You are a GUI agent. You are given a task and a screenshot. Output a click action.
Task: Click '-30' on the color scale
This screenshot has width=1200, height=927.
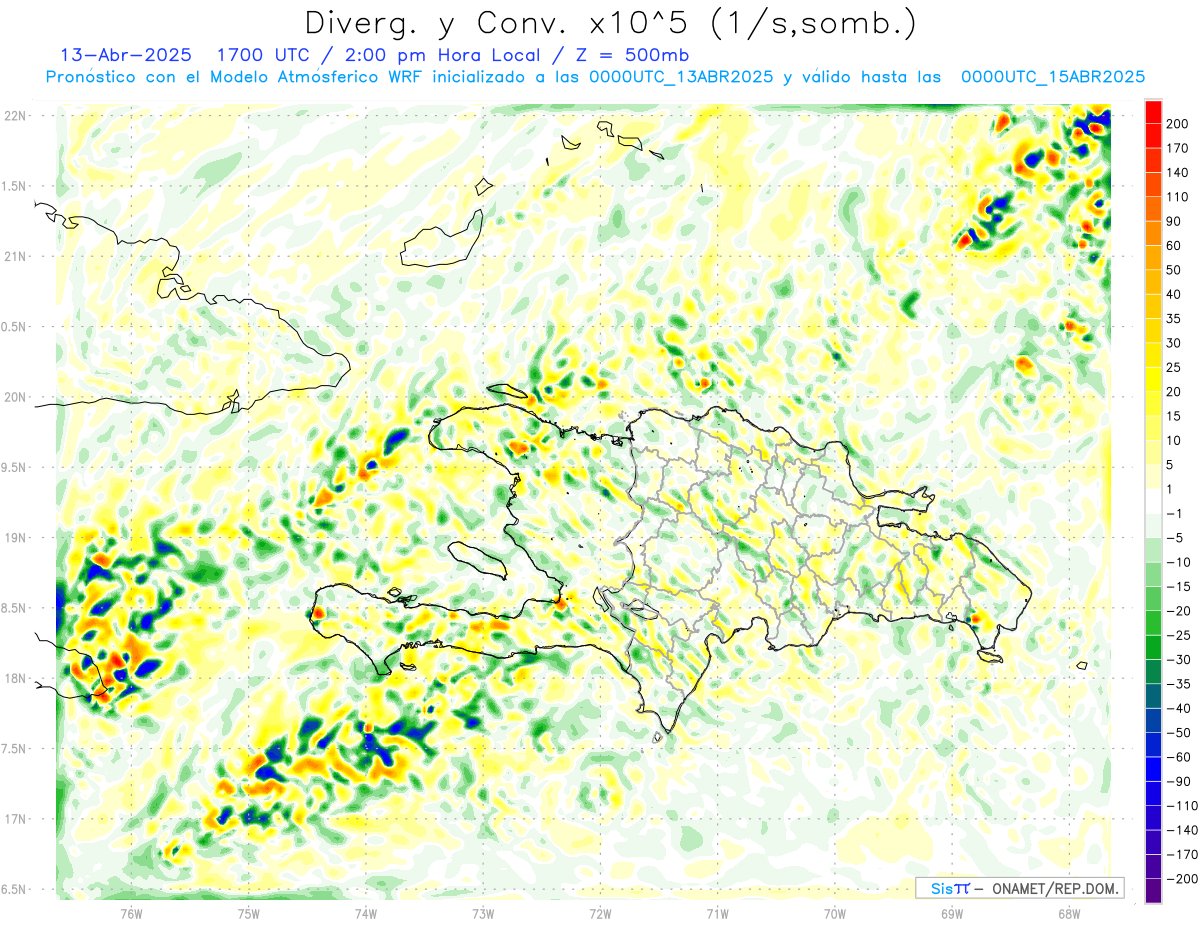click(1178, 659)
